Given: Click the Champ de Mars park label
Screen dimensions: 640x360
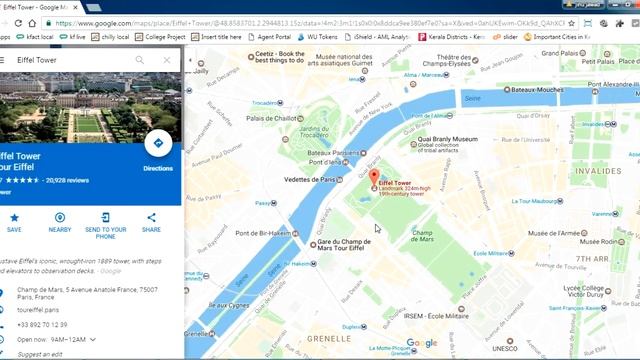Looking at the screenshot, I should point(422,236).
